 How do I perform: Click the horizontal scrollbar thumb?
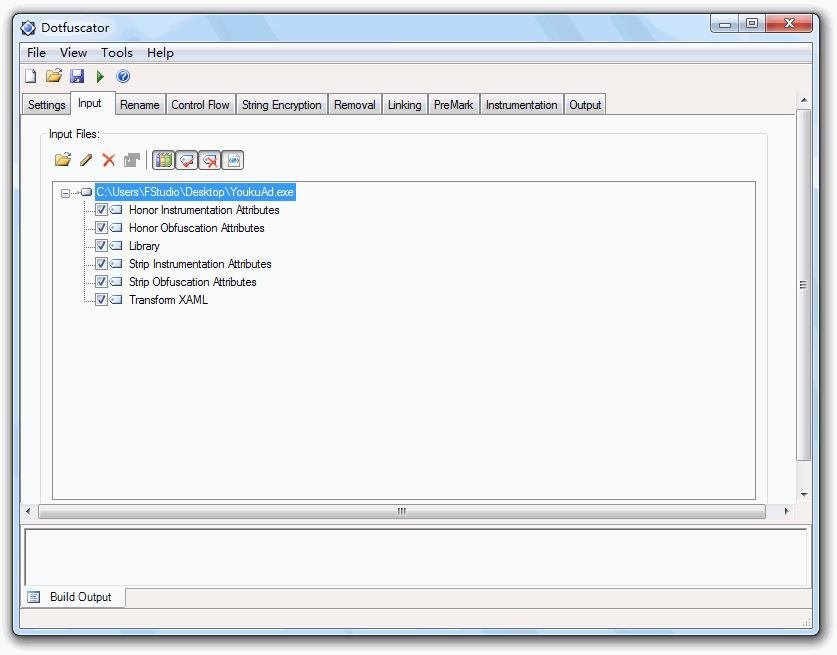[401, 511]
